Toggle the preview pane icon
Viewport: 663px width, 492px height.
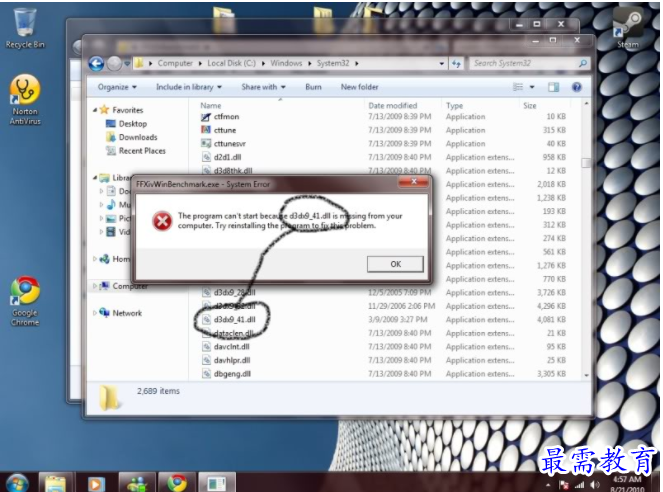(553, 87)
